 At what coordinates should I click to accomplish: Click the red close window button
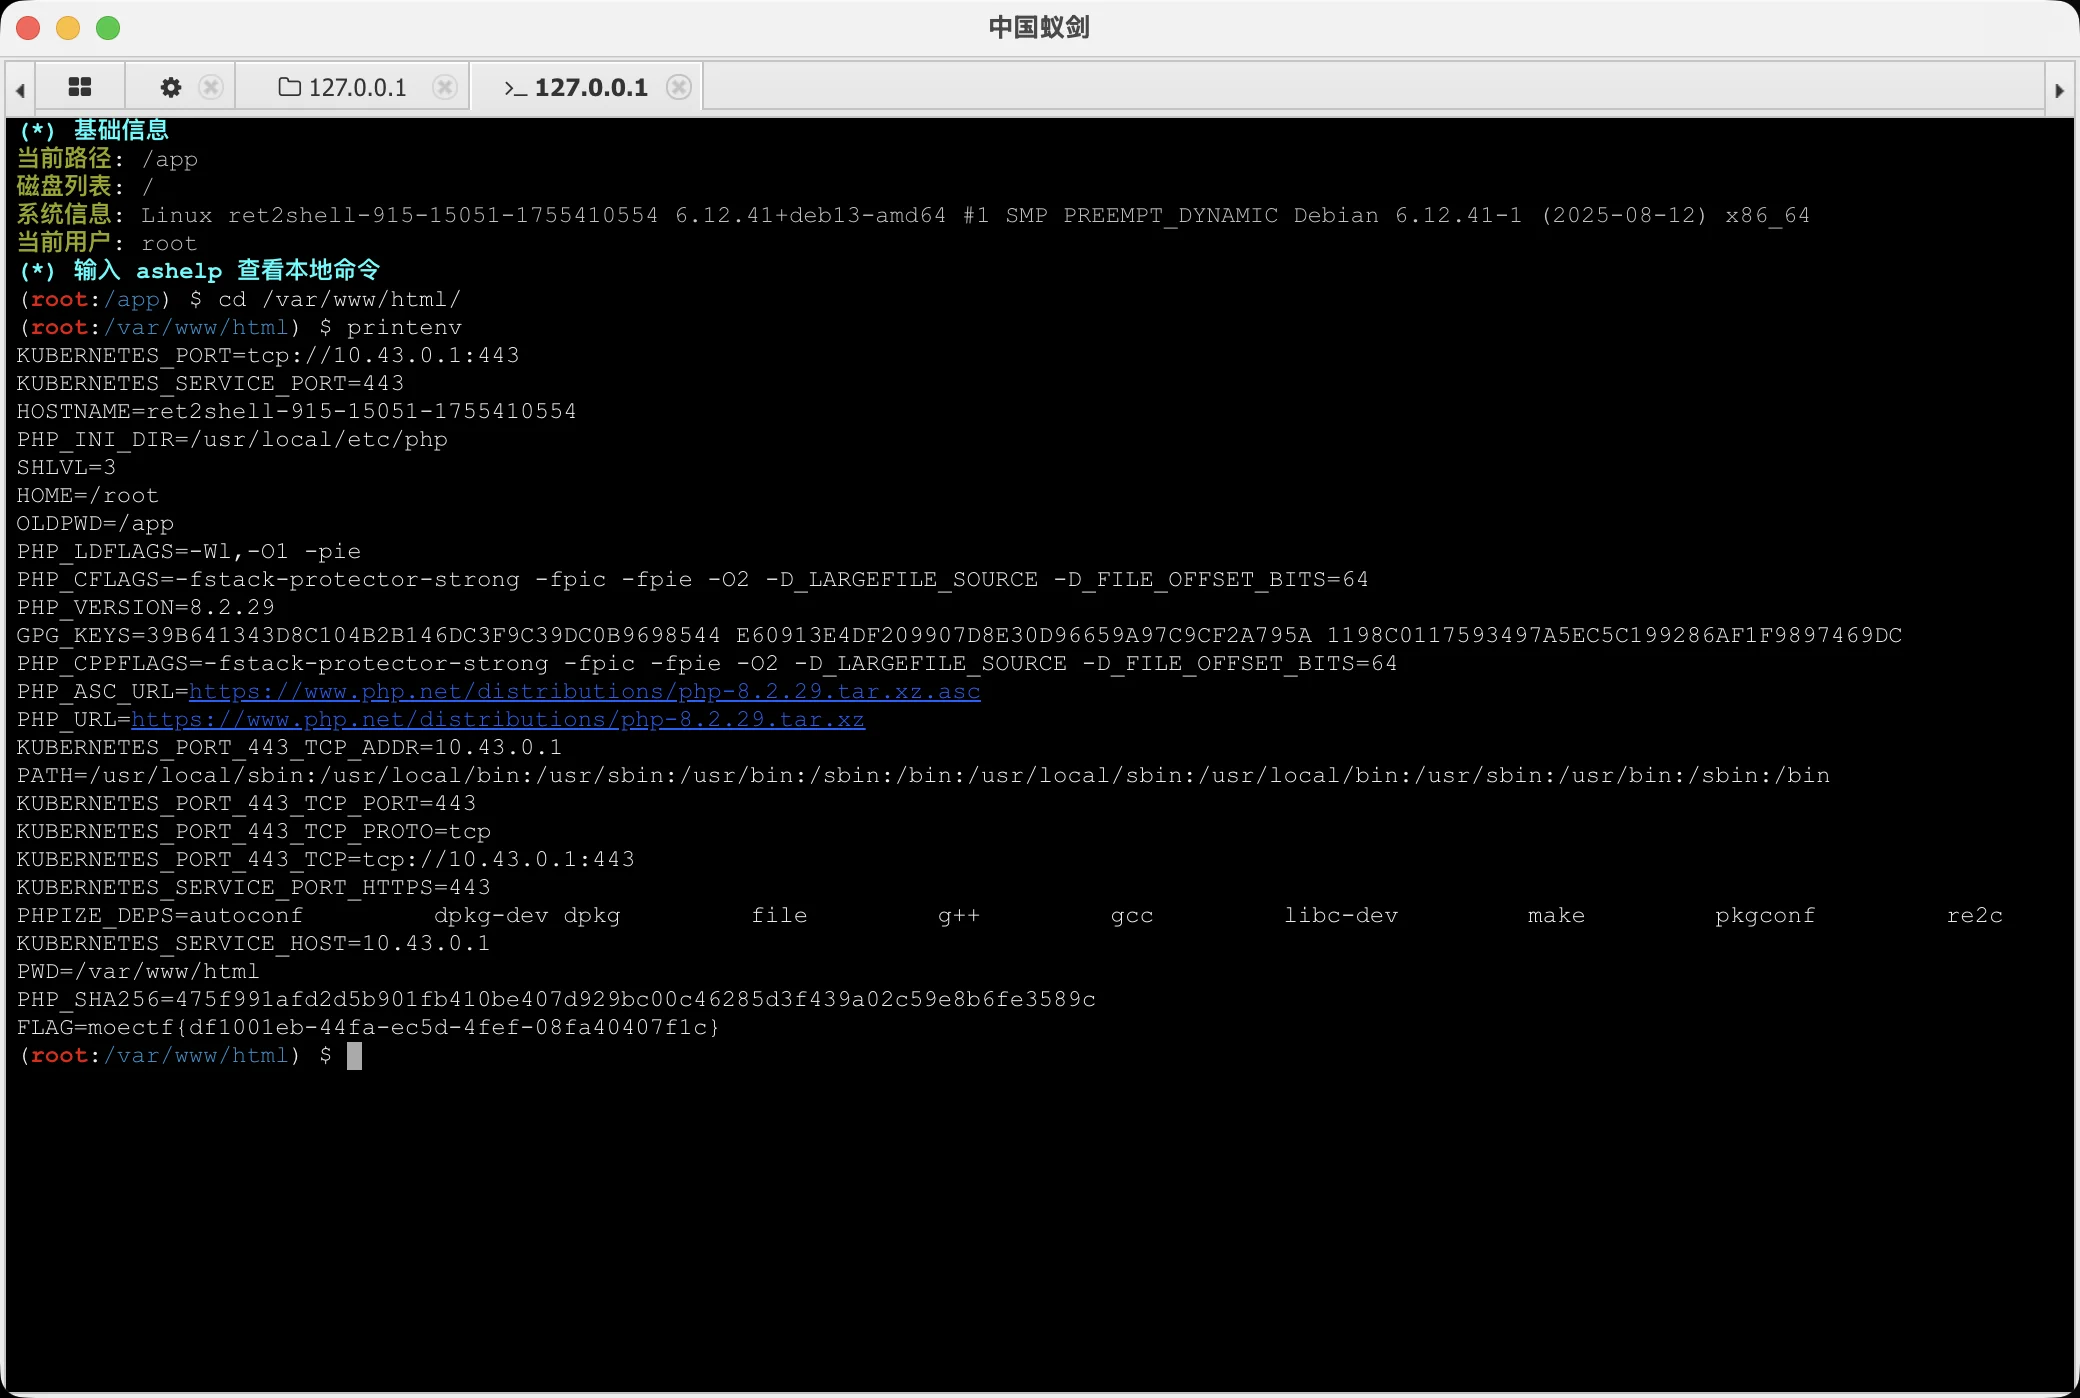coord(28,28)
